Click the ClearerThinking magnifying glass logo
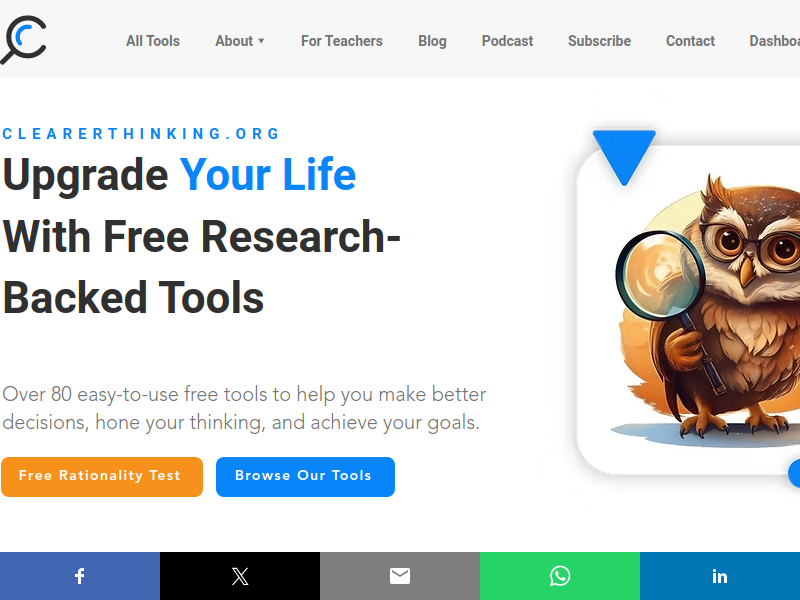The height and width of the screenshot is (600, 800). coord(23,40)
